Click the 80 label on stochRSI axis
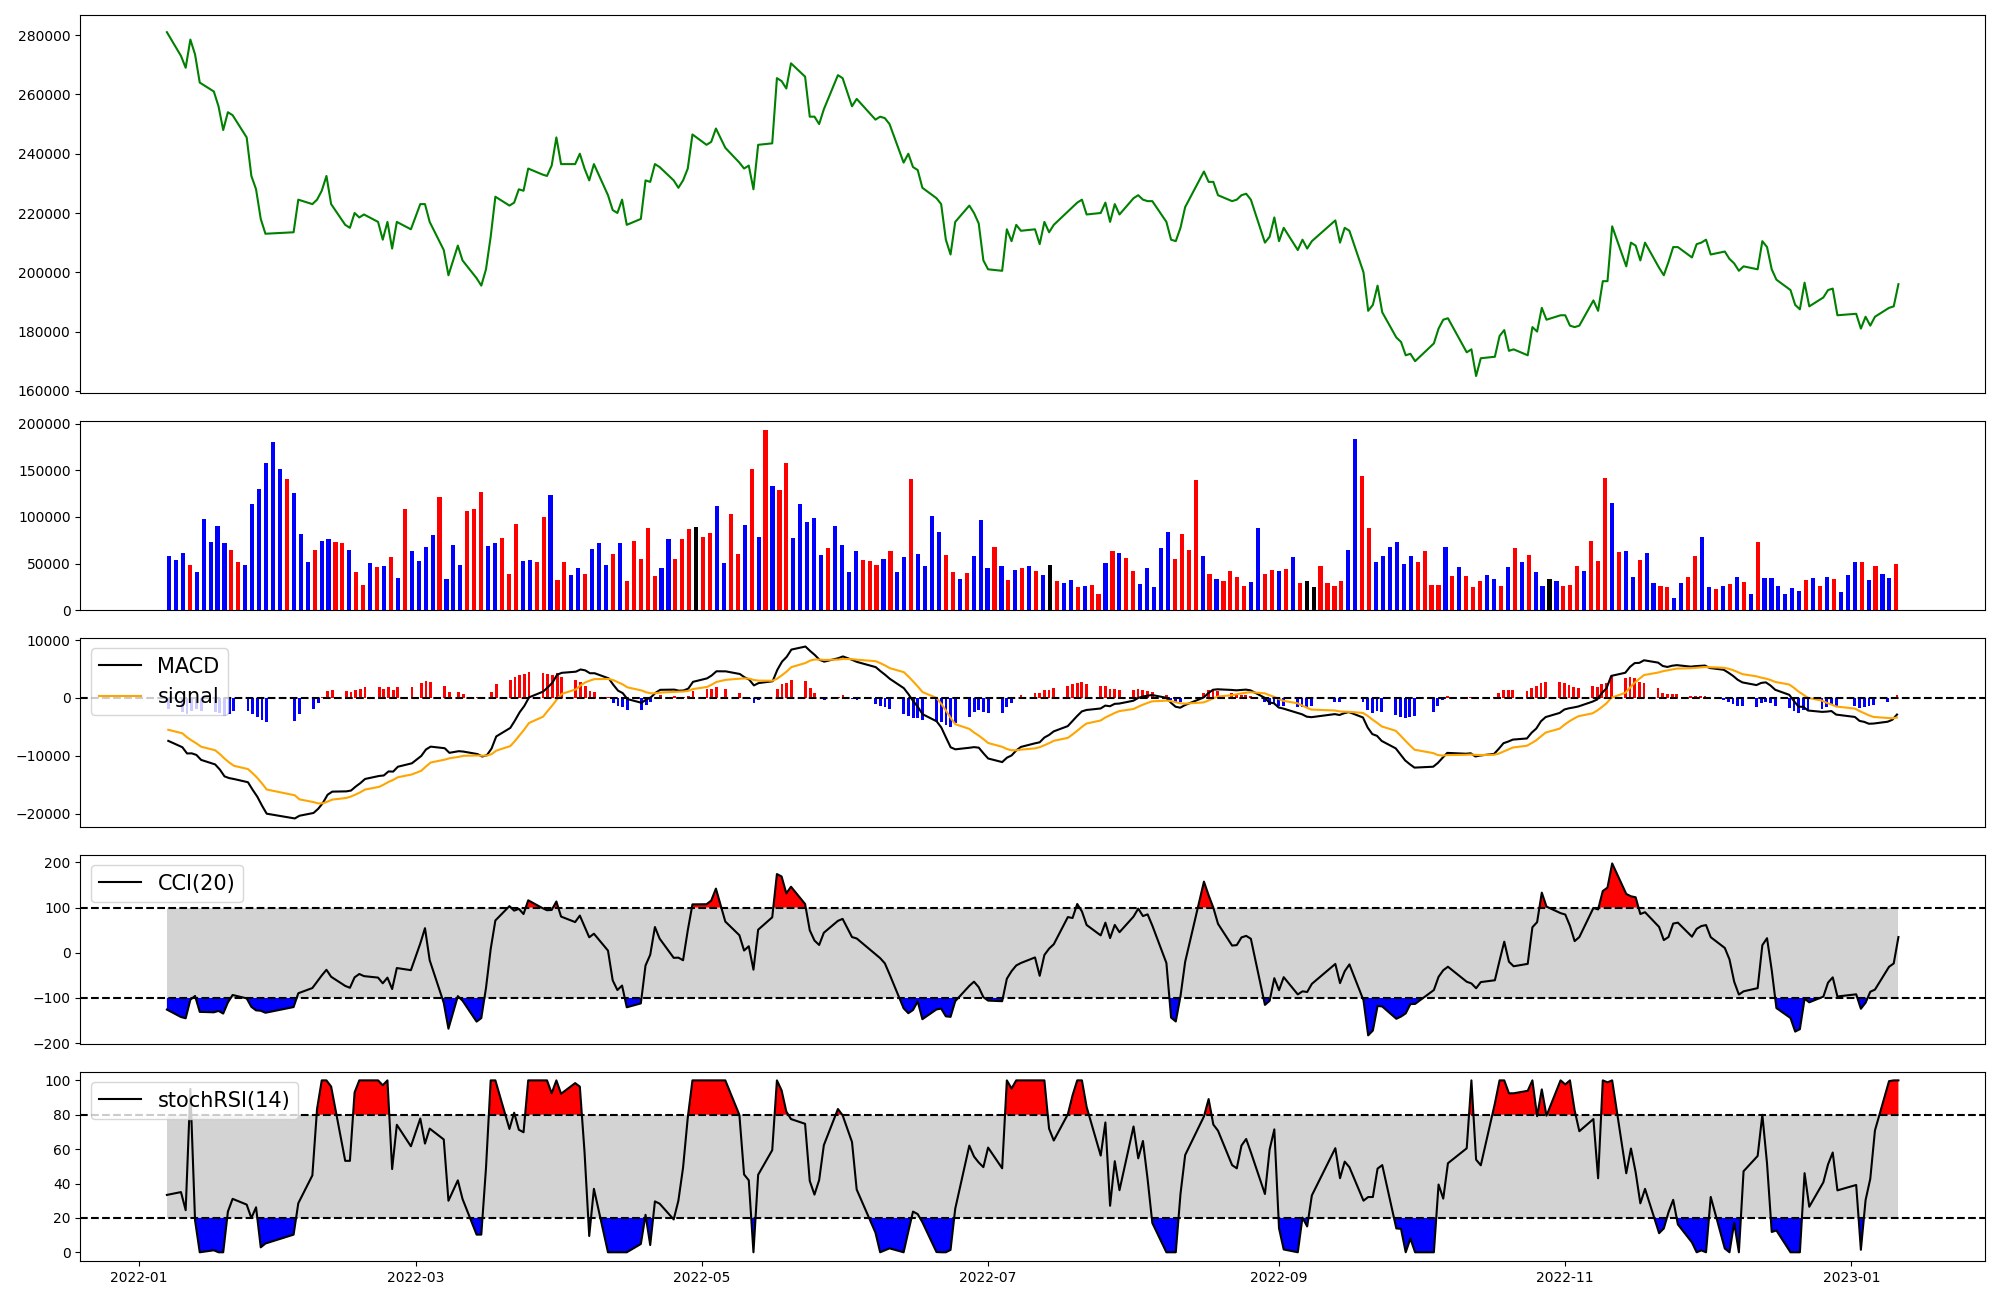The image size is (2000, 1300). coord(62,1115)
